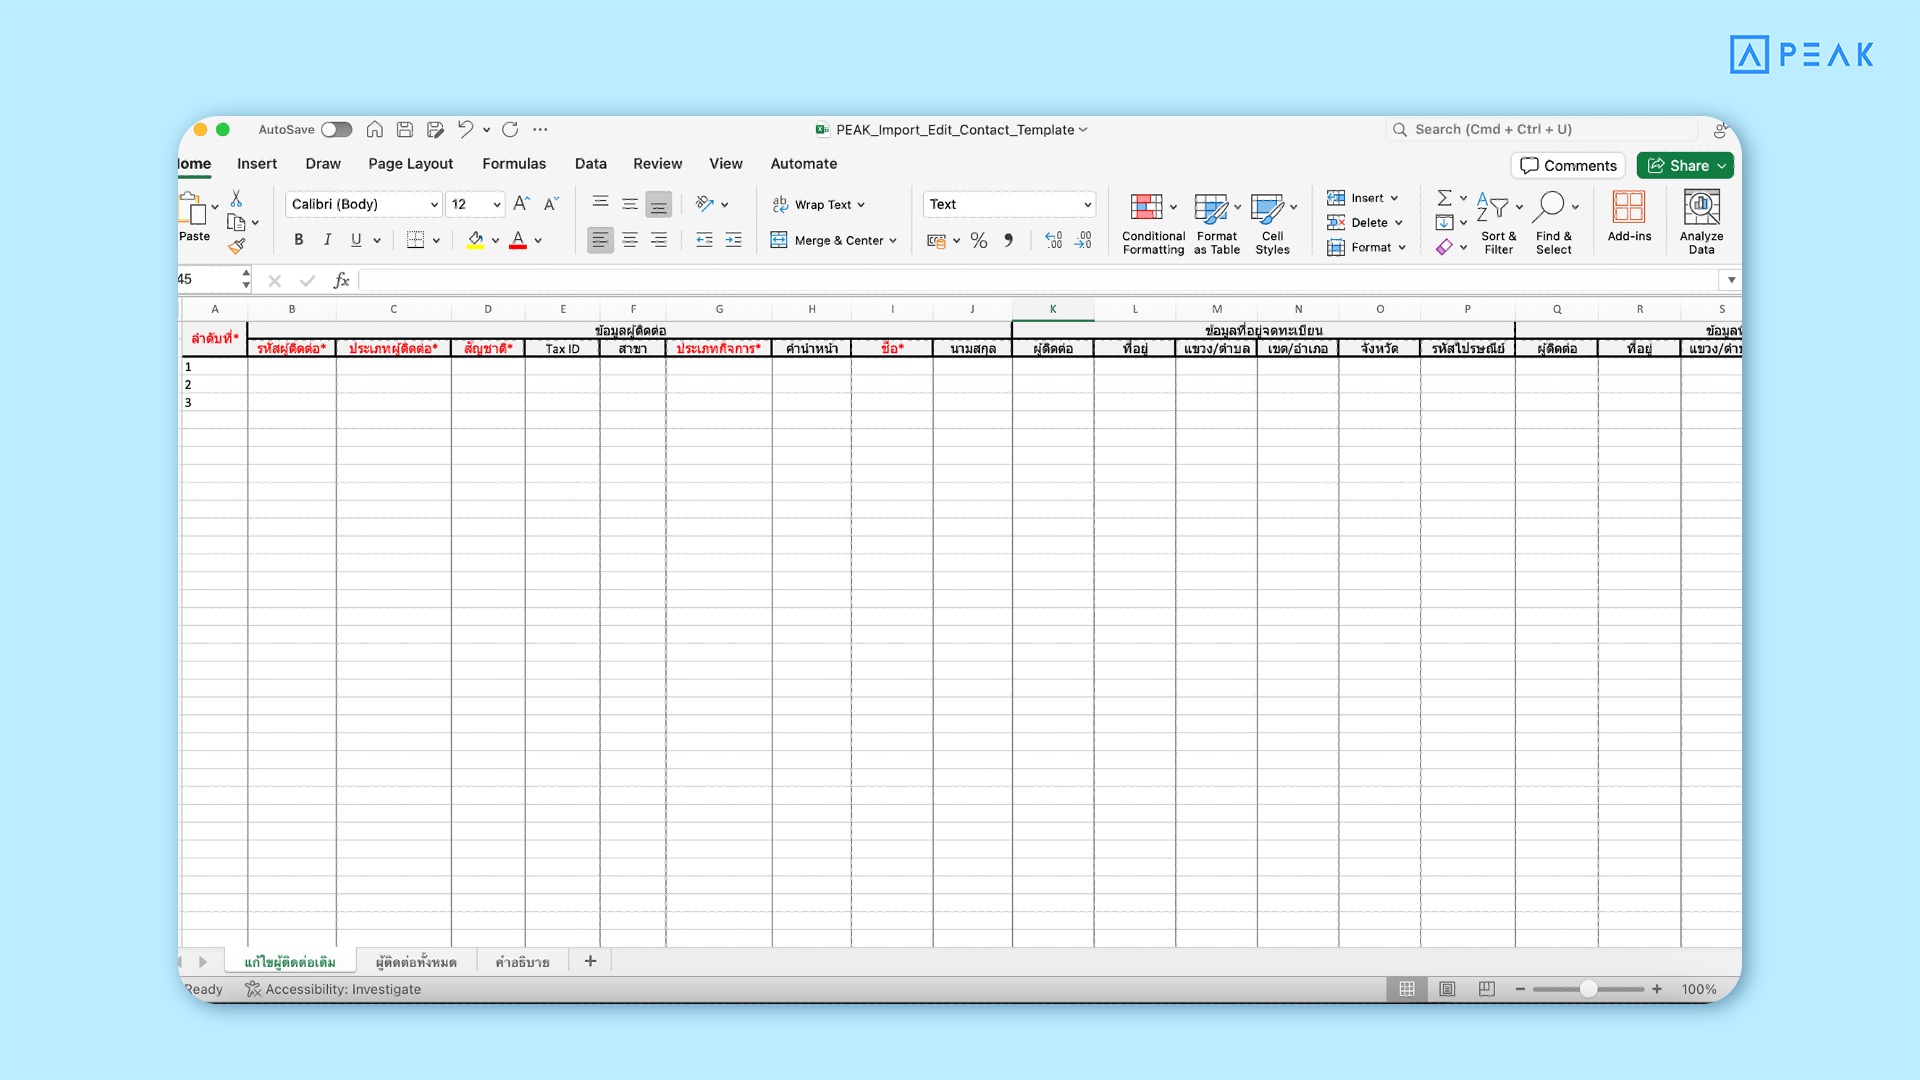This screenshot has width=1920, height=1080.
Task: Click the Share button
Action: tap(1687, 165)
